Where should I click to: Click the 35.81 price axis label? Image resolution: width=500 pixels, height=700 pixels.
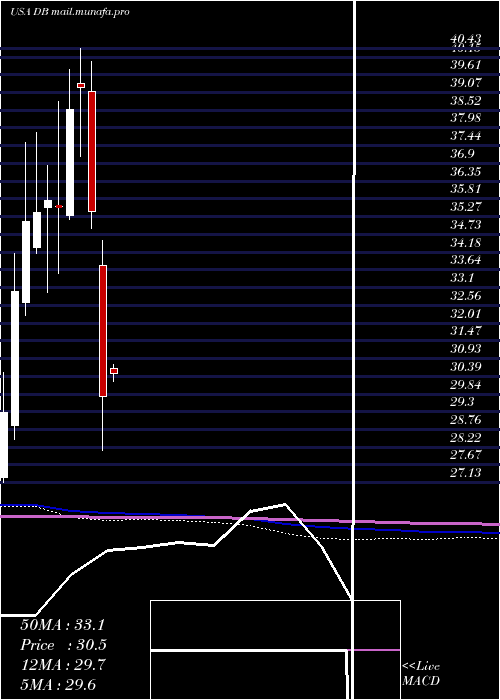(x=466, y=189)
